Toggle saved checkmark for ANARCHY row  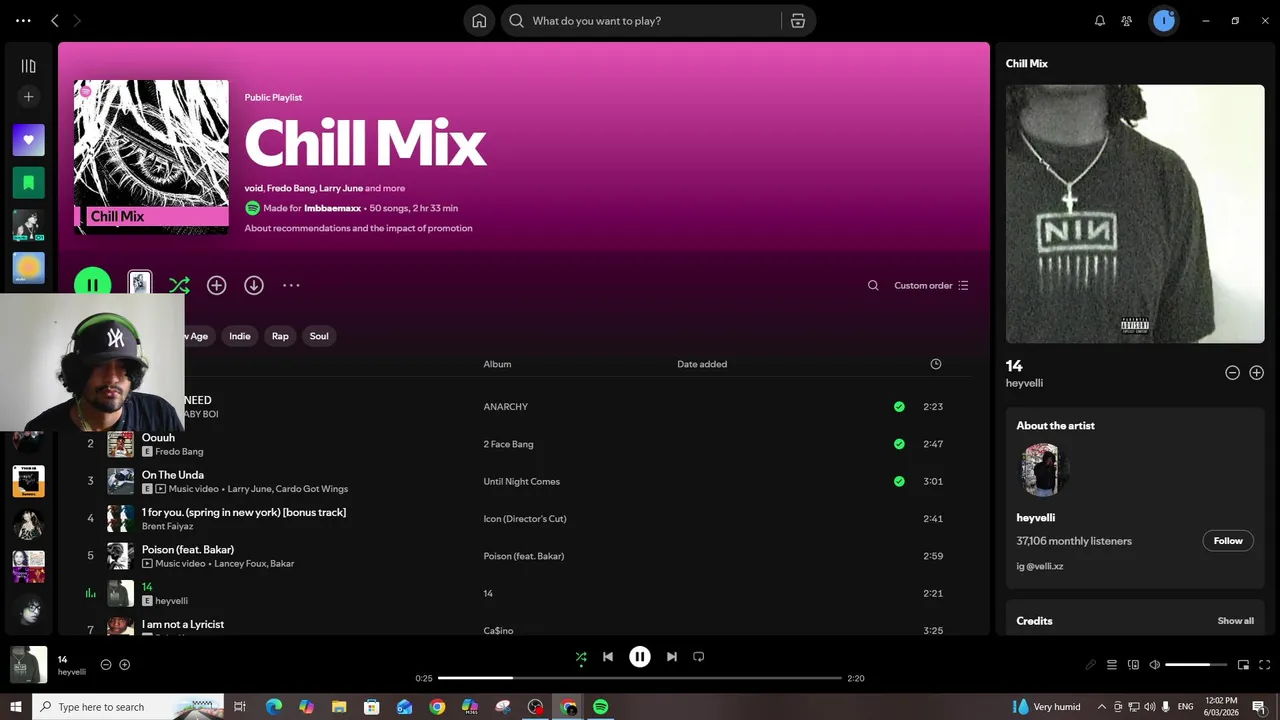click(x=899, y=407)
